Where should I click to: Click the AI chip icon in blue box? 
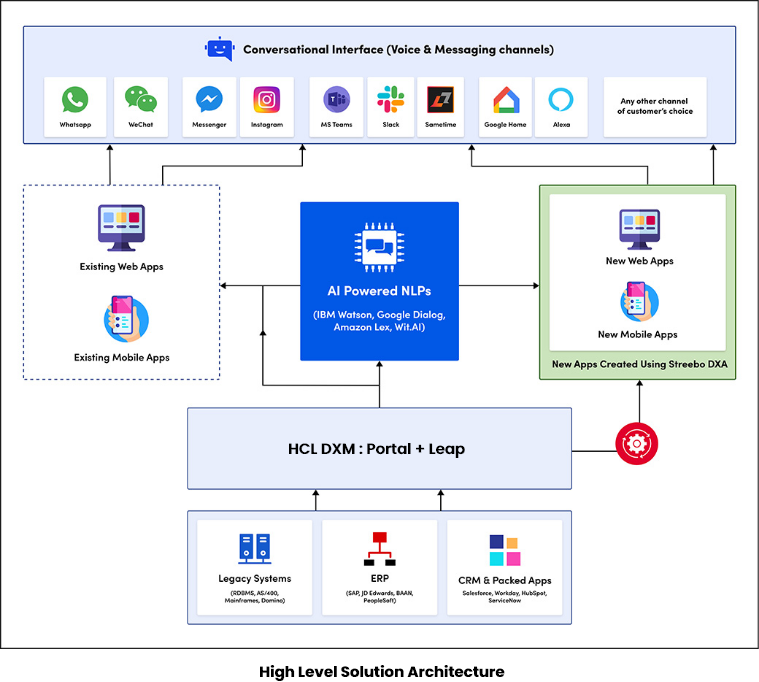[x=380, y=247]
